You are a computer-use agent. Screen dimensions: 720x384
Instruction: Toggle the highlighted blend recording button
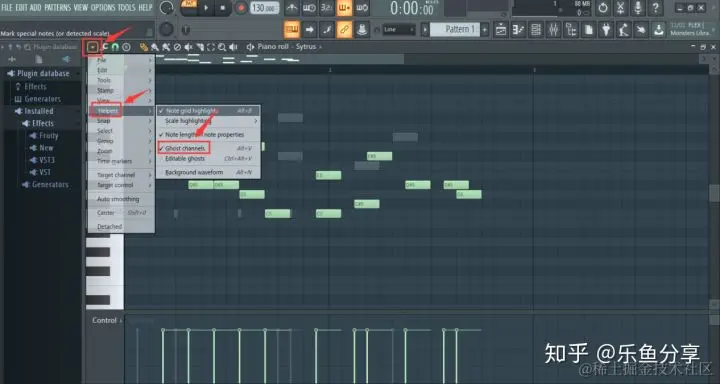344,8
